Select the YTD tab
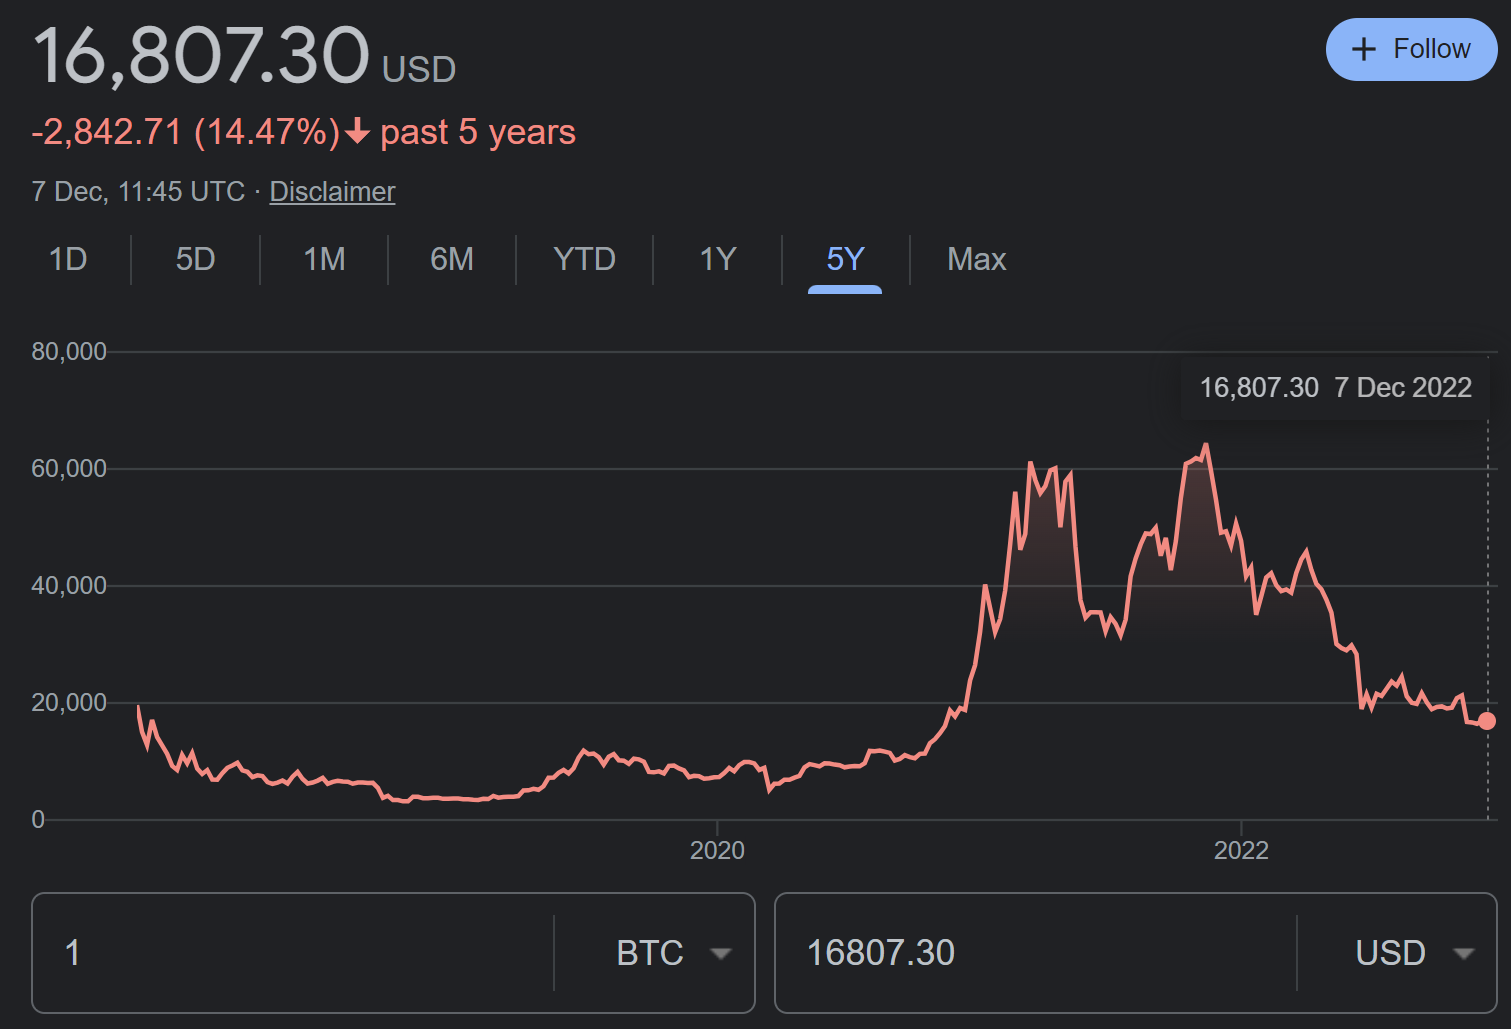This screenshot has height=1029, width=1511. [x=584, y=259]
